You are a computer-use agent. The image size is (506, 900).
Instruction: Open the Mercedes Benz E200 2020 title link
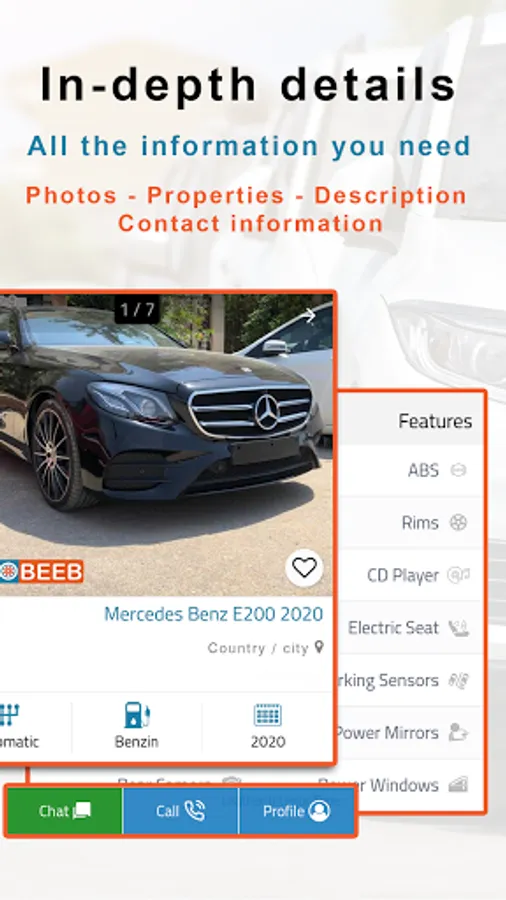pos(213,614)
